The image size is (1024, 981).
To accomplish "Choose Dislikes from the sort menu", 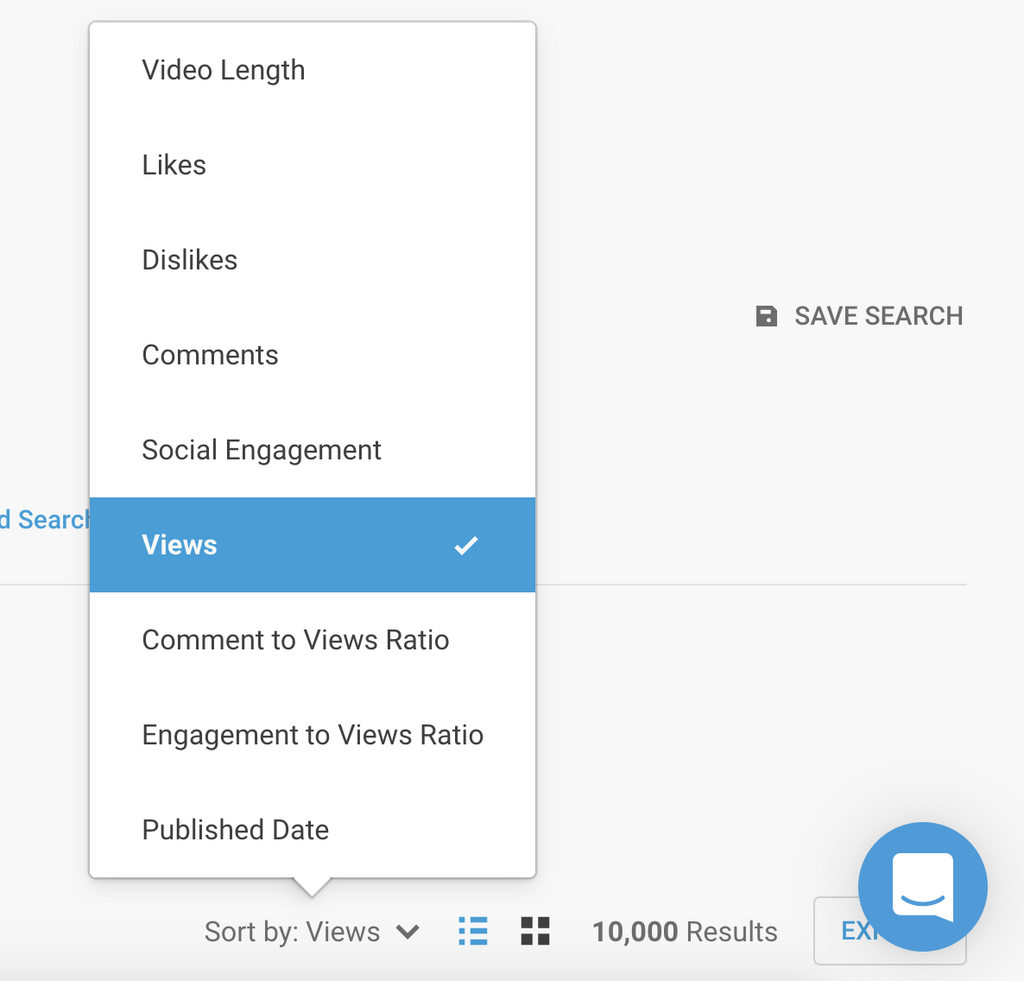I will [190, 260].
